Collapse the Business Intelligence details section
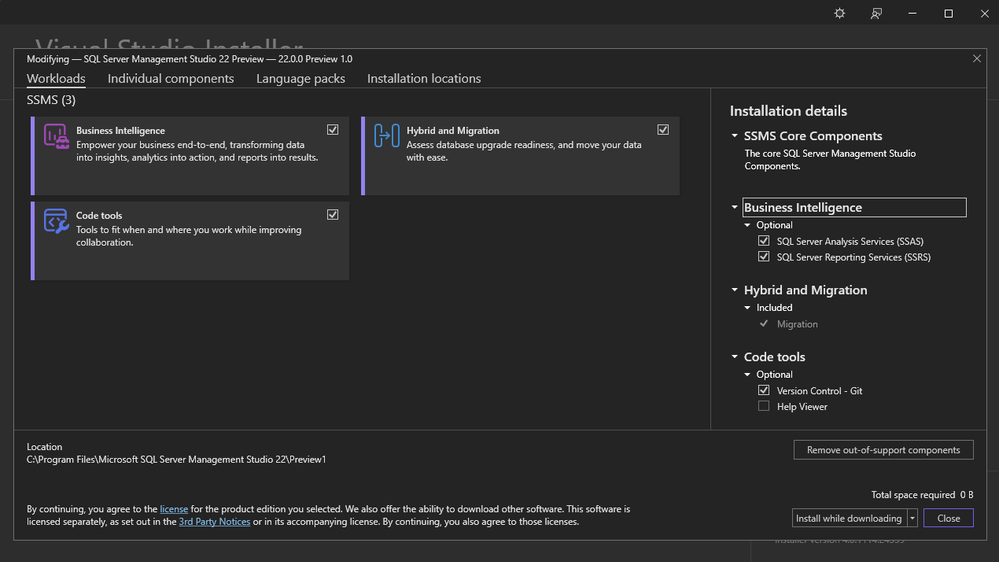 [735, 207]
